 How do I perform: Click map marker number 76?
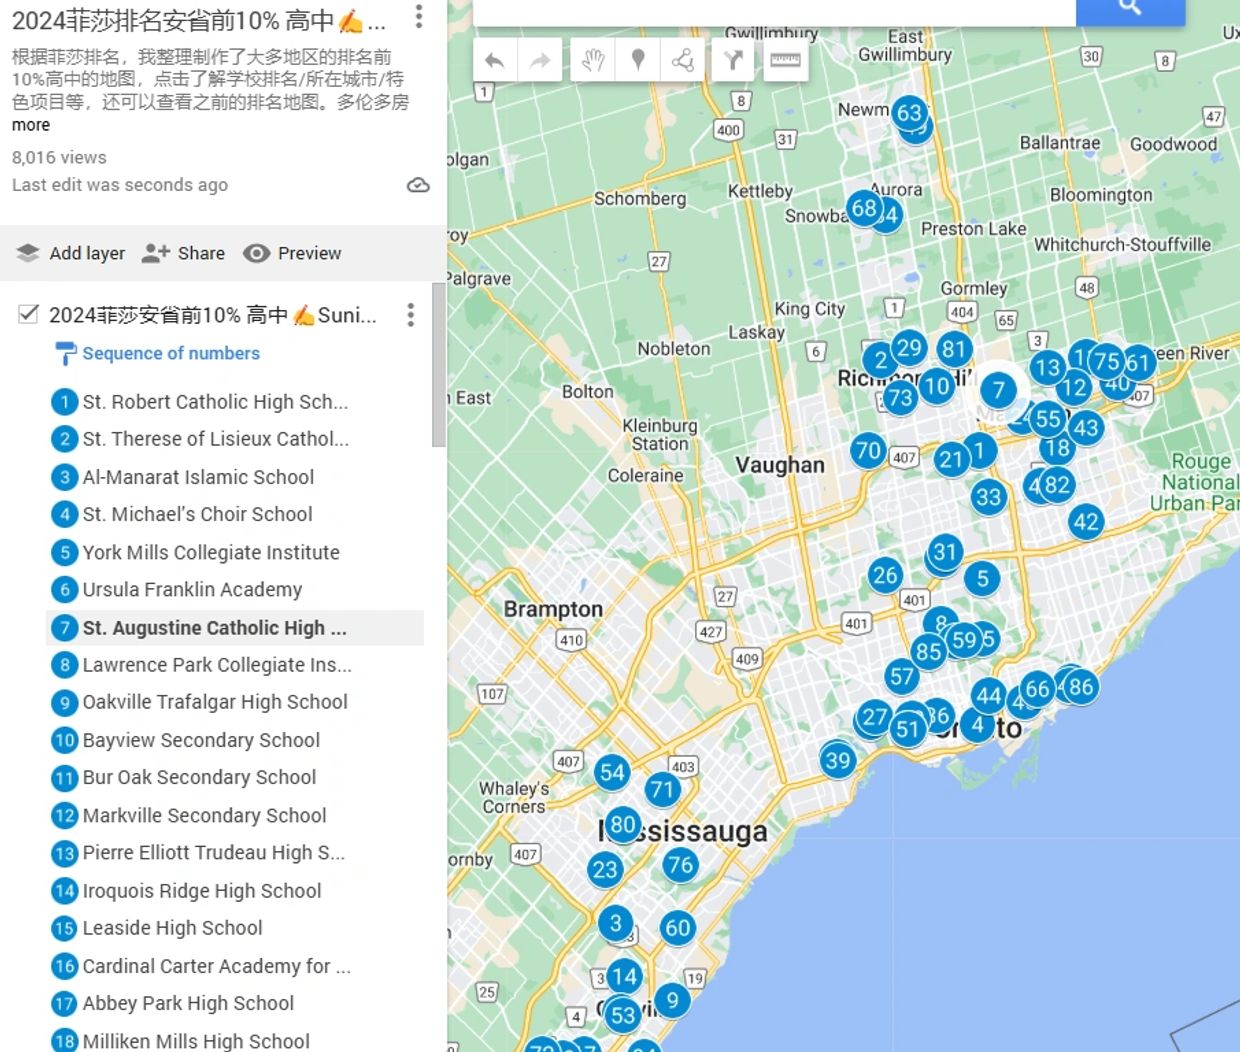click(680, 865)
